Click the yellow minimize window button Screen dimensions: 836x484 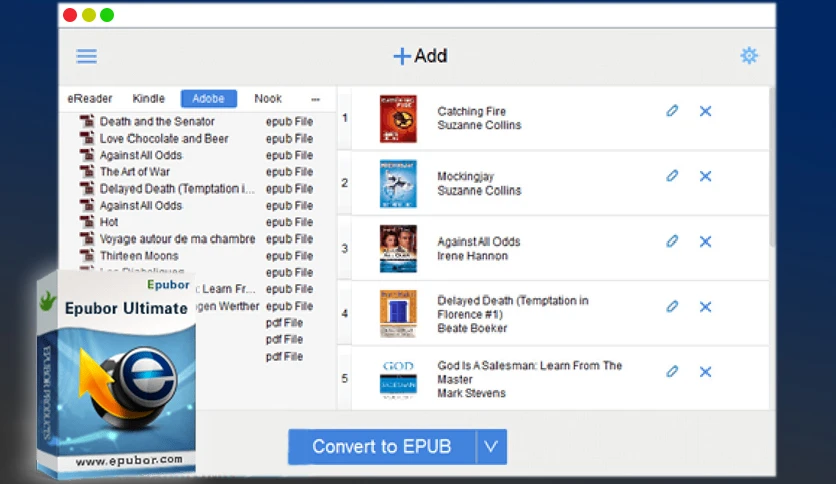[89, 15]
